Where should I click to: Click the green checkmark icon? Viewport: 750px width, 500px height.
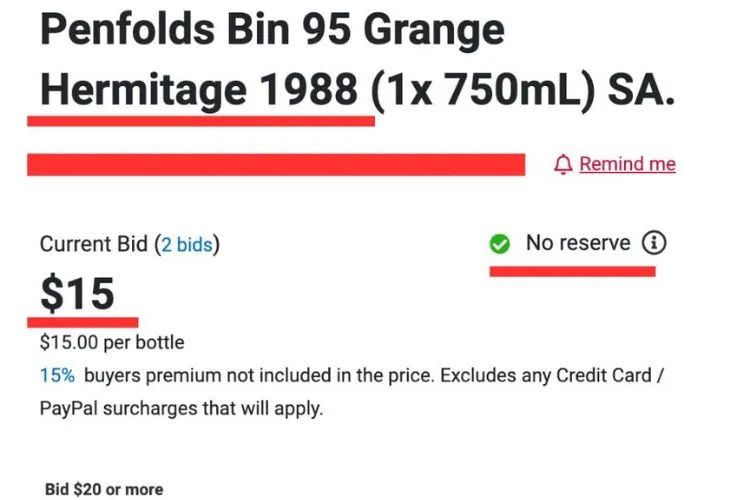point(500,243)
